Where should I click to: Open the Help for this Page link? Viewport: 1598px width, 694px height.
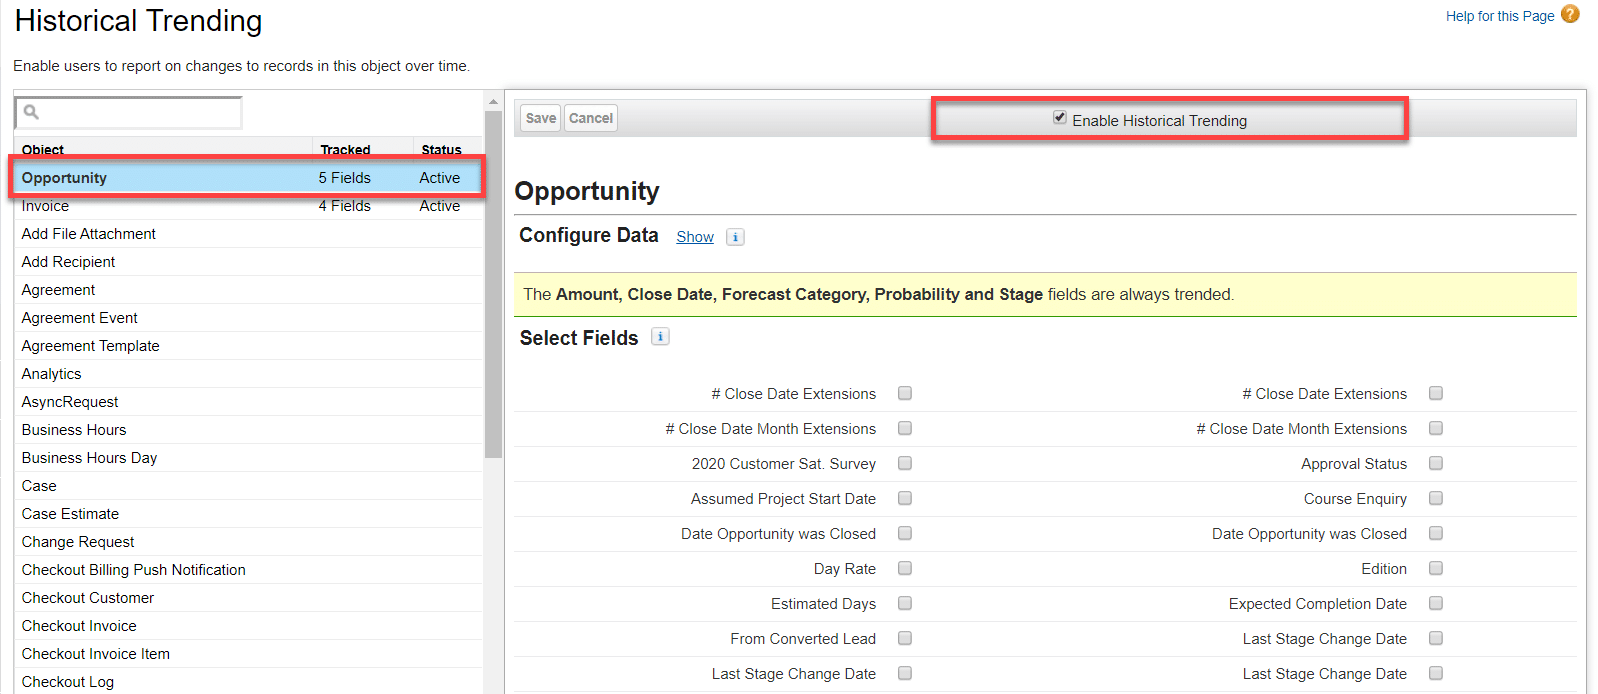pyautogui.click(x=1500, y=16)
